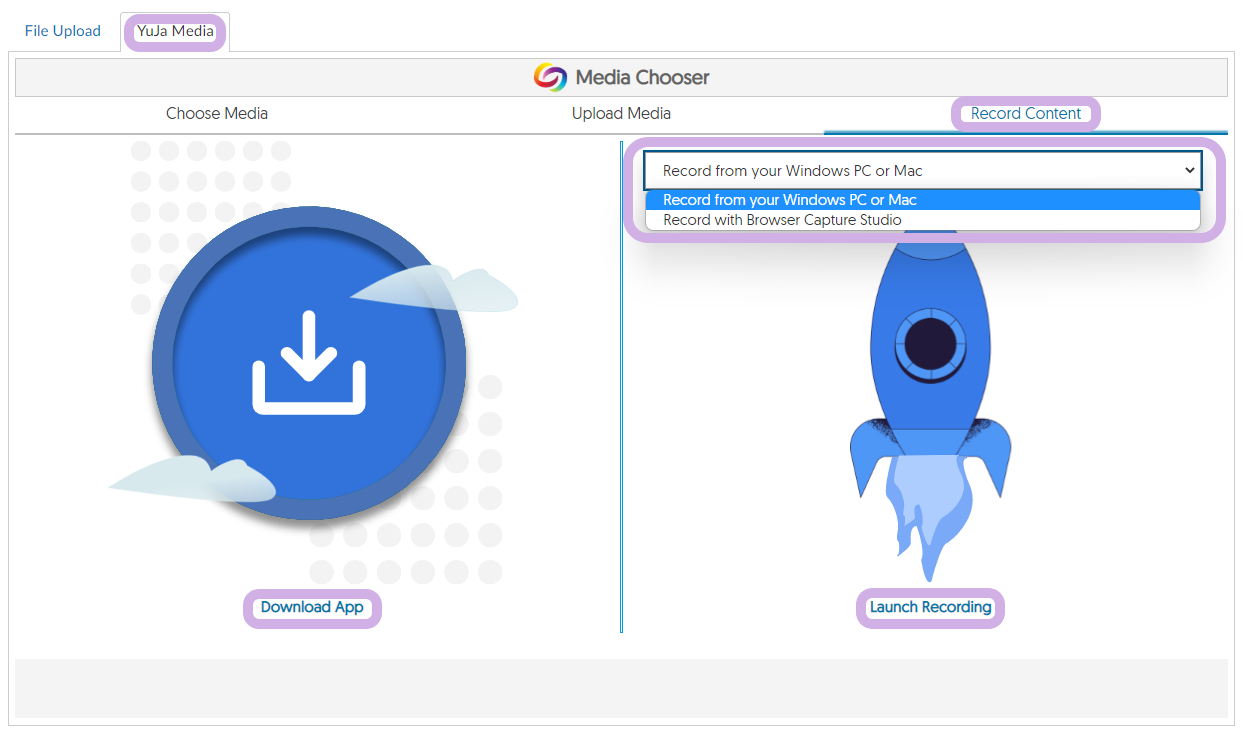Click the colorful YuJa Media Chooser logo
The width and height of the screenshot is (1243, 735).
(x=549, y=77)
